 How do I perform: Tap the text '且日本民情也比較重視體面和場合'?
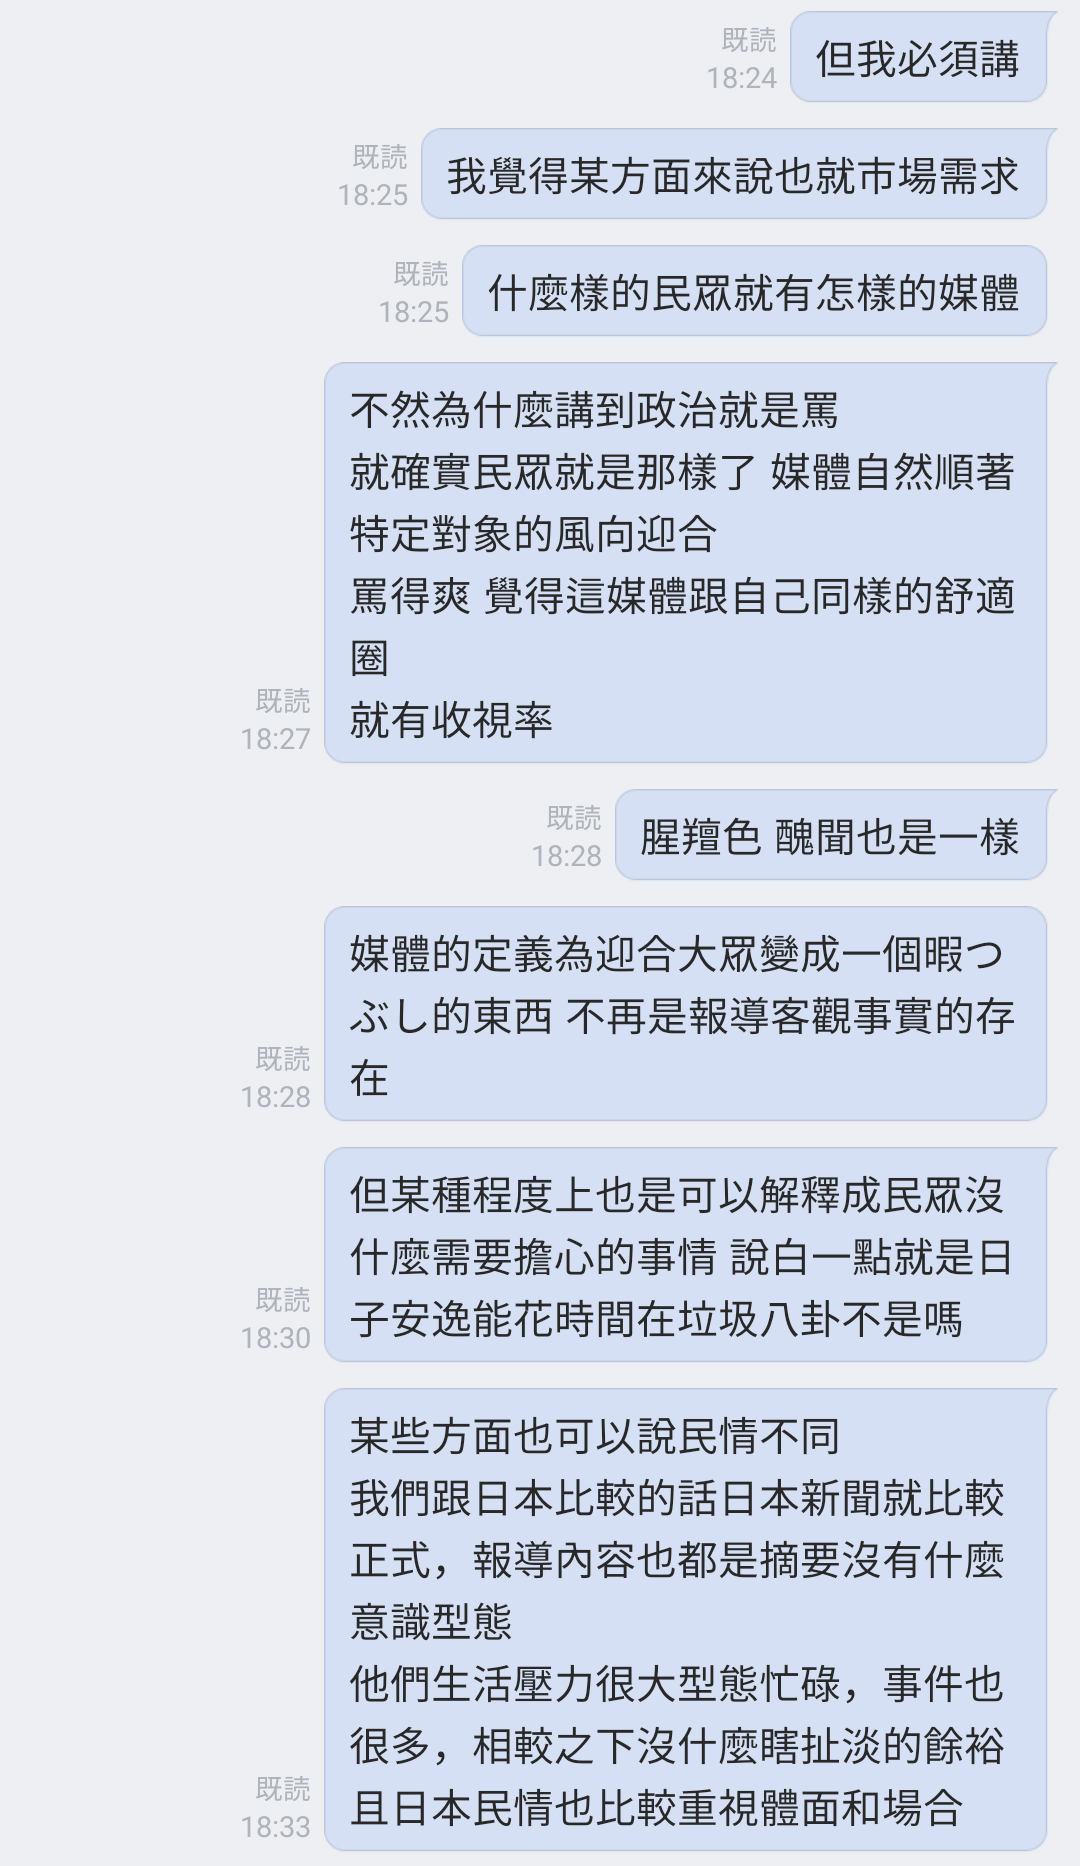[656, 1808]
